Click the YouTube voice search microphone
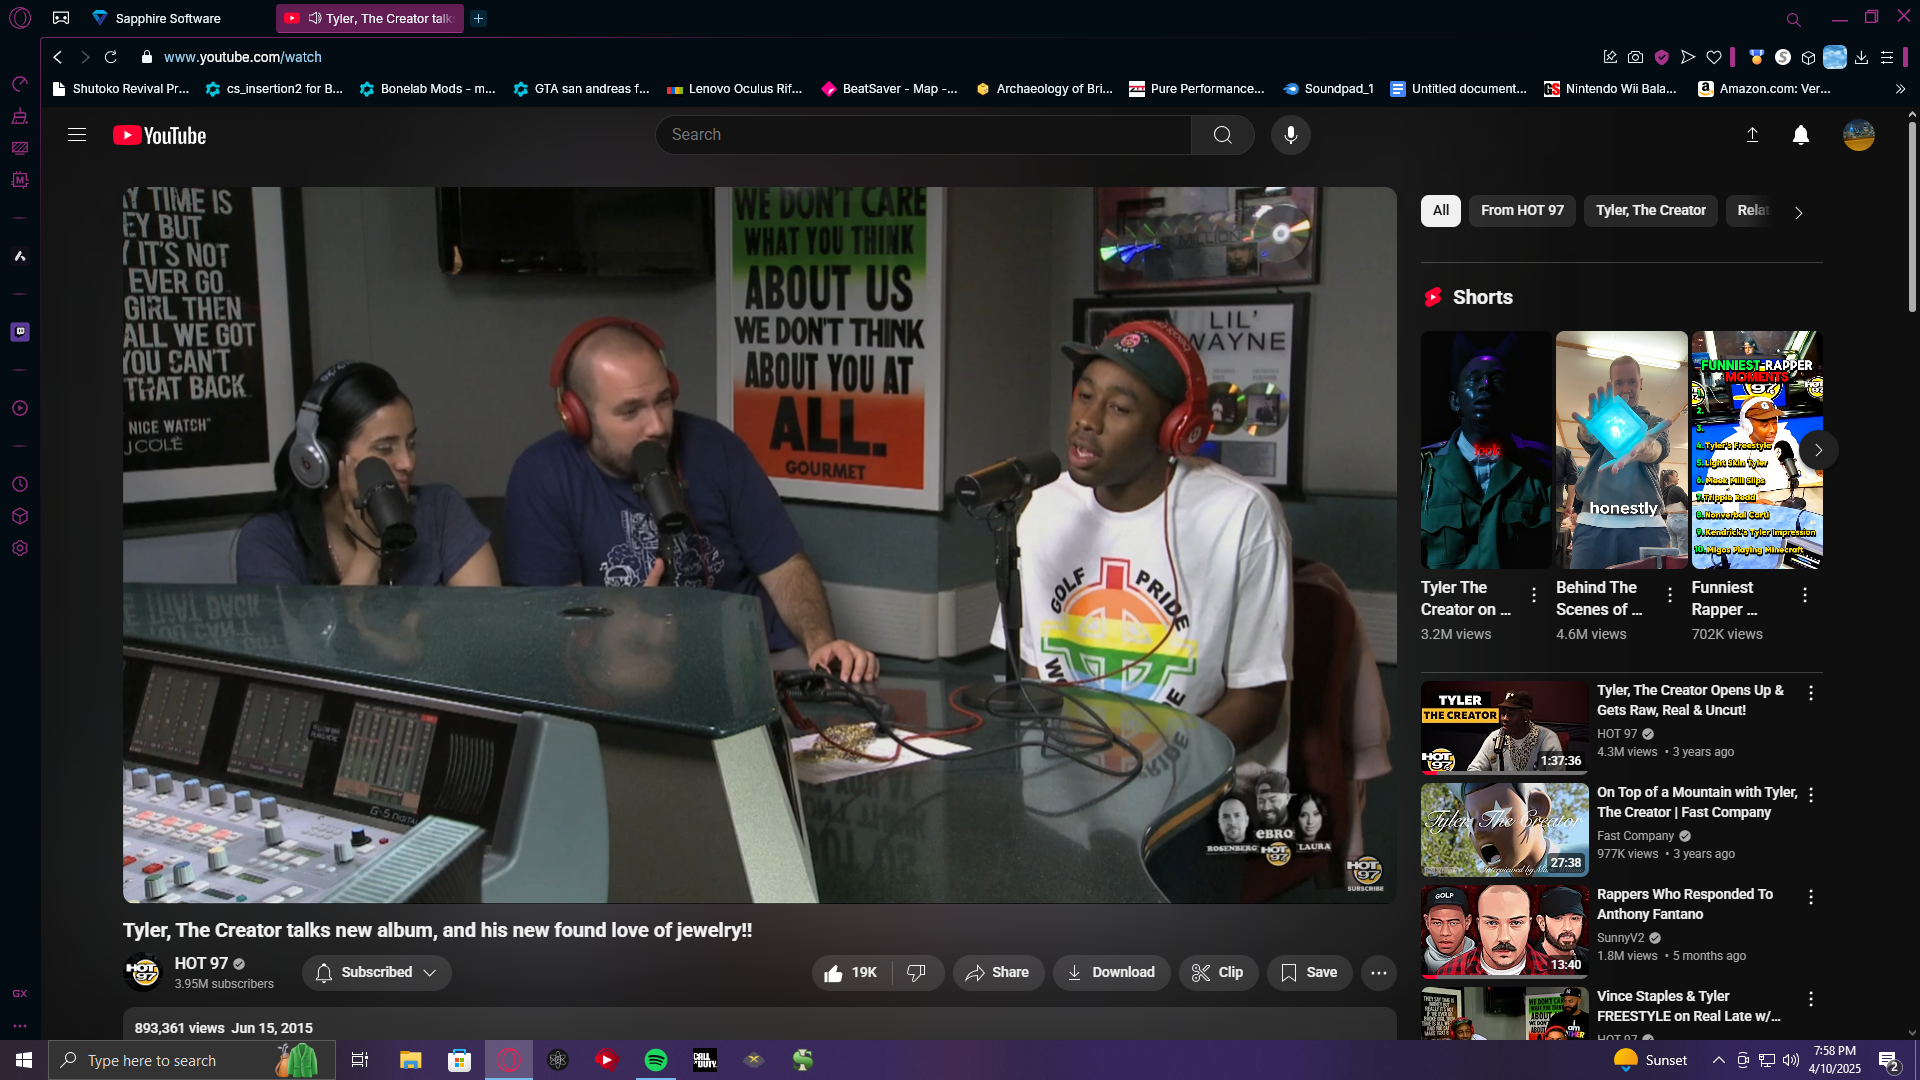 [x=1290, y=135]
